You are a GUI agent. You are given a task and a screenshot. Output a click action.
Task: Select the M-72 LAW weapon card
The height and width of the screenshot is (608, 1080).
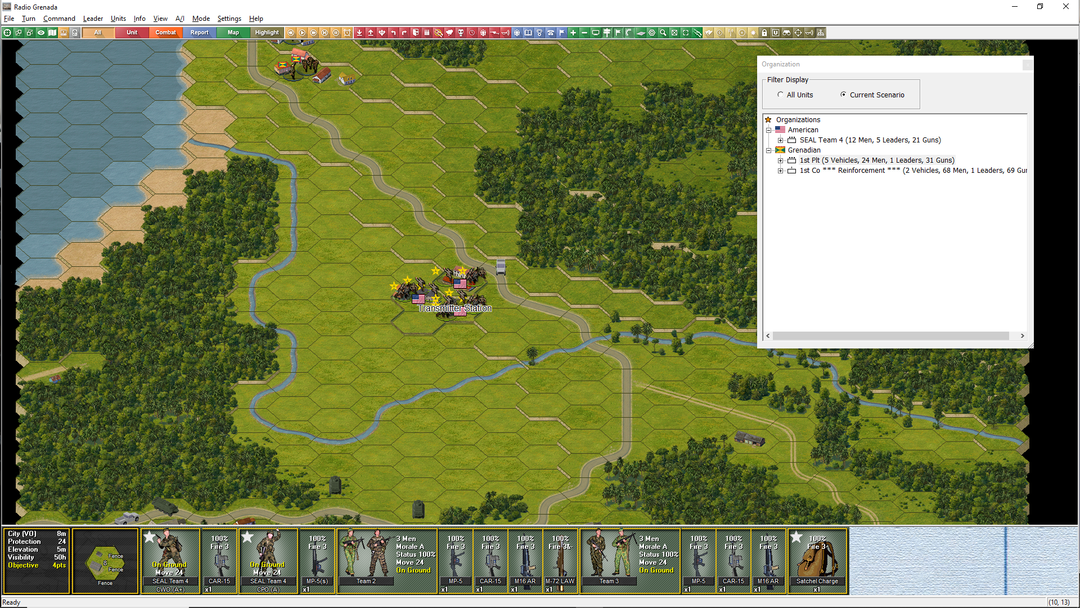[560, 561]
